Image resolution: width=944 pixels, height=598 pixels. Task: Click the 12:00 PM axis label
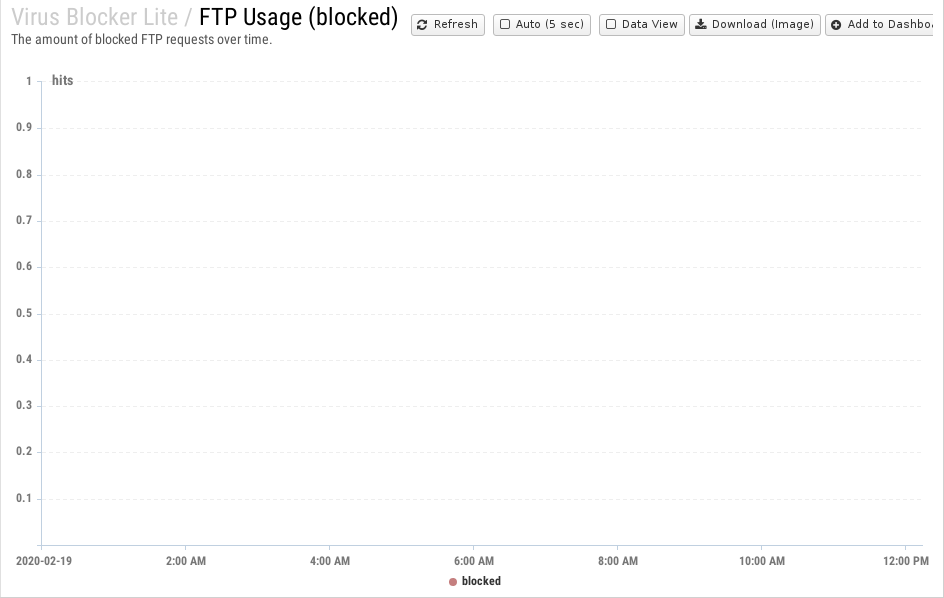pyautogui.click(x=906, y=561)
